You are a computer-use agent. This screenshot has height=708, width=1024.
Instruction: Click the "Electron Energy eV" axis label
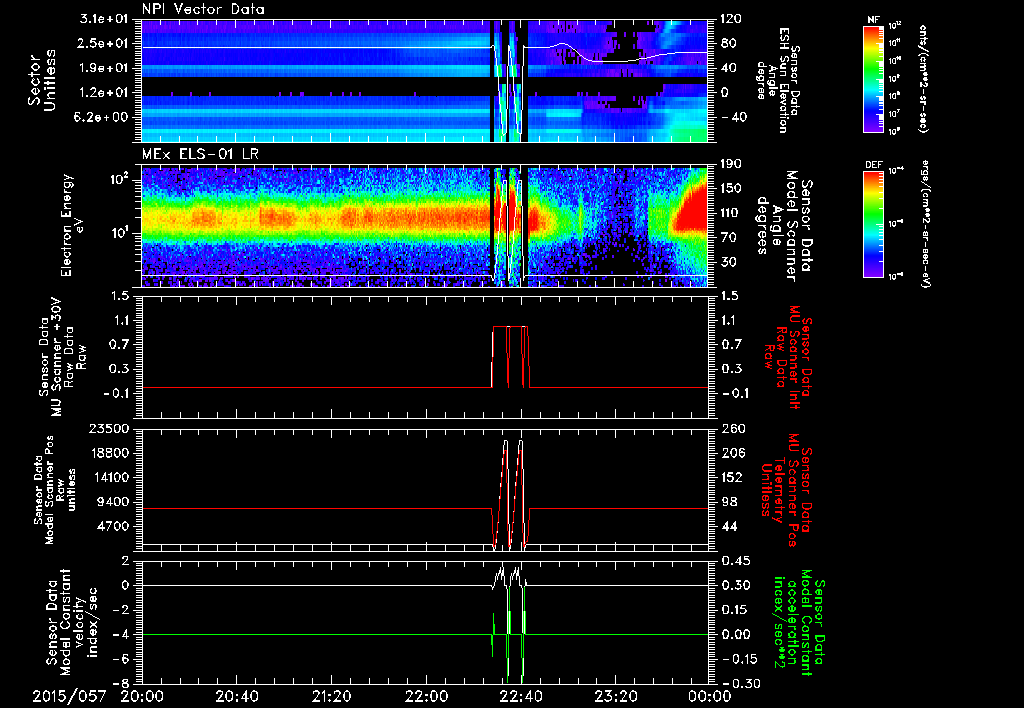tap(73, 225)
